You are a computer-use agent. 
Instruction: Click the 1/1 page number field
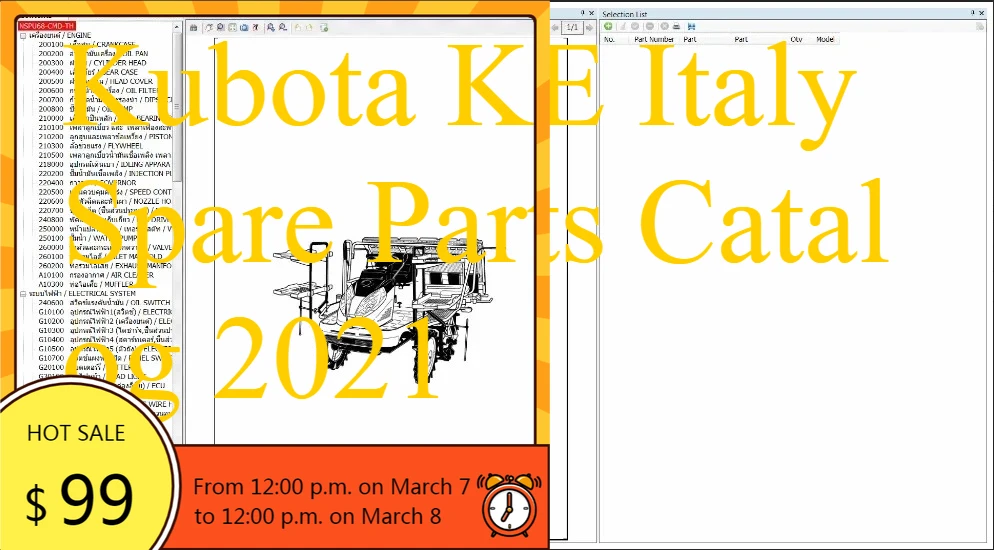(x=572, y=28)
